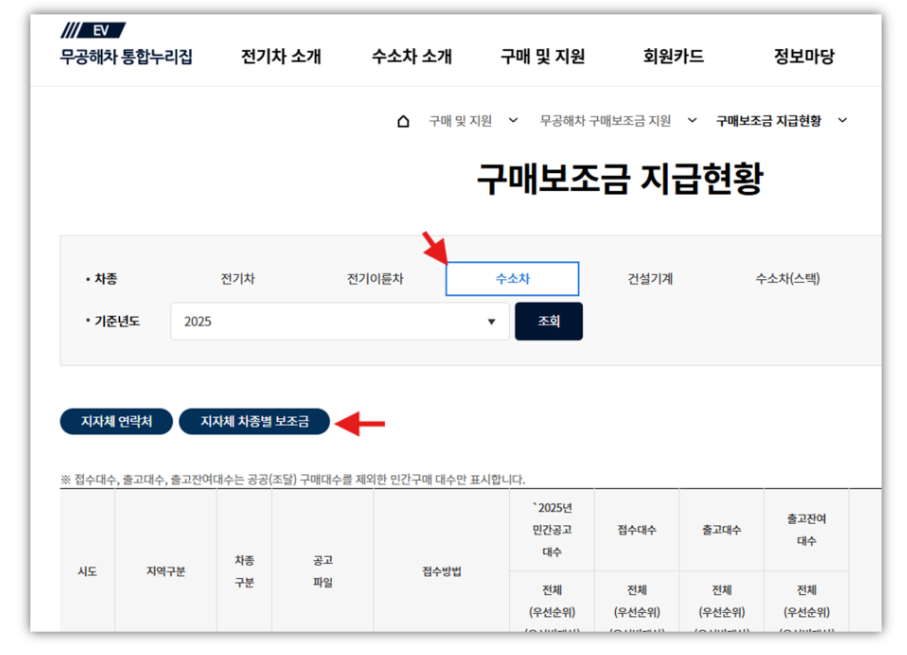Expand 구매 및 지원 breadcrumb dropdown
This screenshot has width=907, height=655.
[x=513, y=121]
